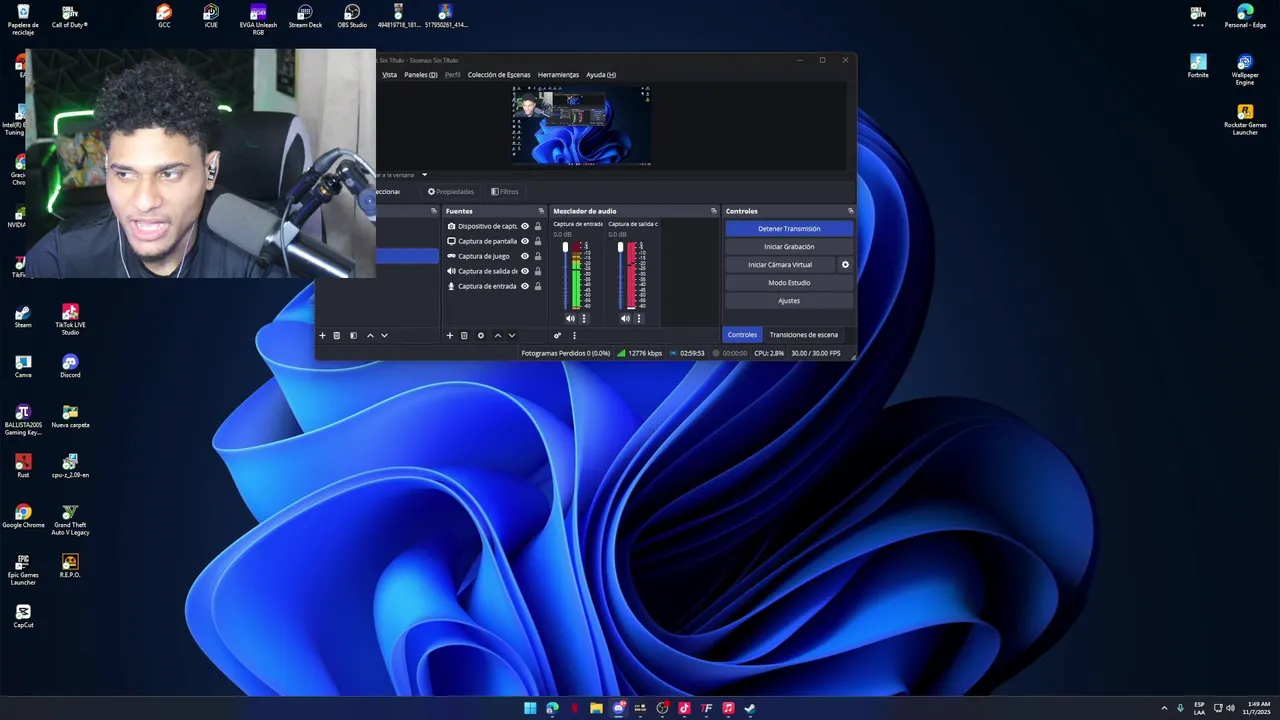This screenshot has height=720, width=1280.
Task: Open iCUE desktop shortcut
Action: 211,16
